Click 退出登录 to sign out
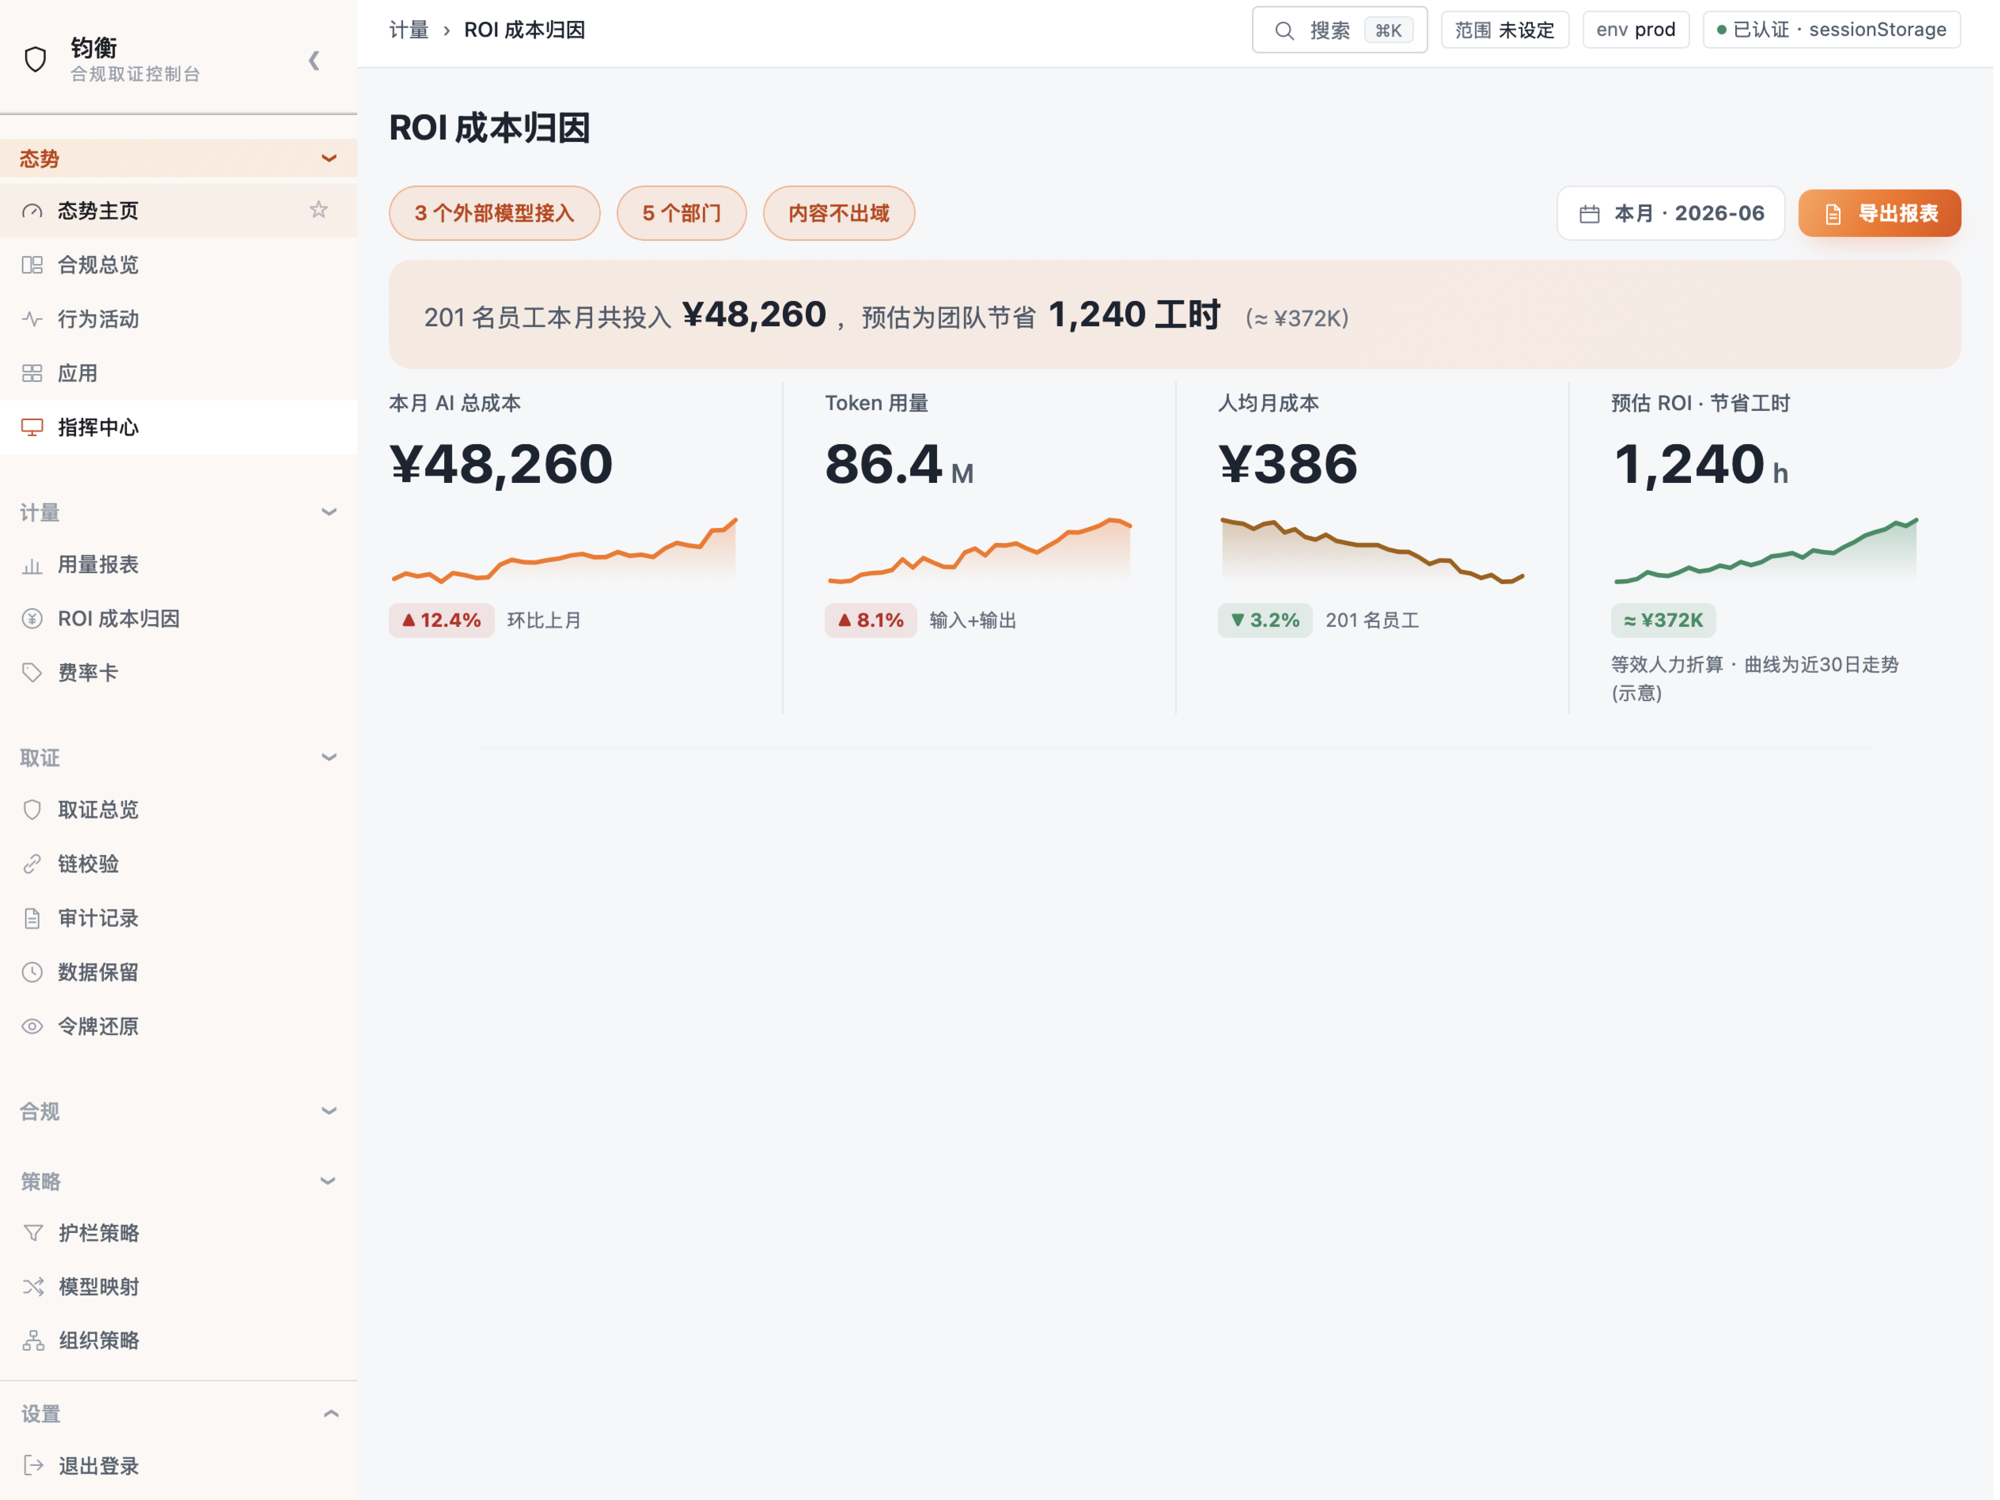This screenshot has width=2000, height=1500. tap(179, 1466)
